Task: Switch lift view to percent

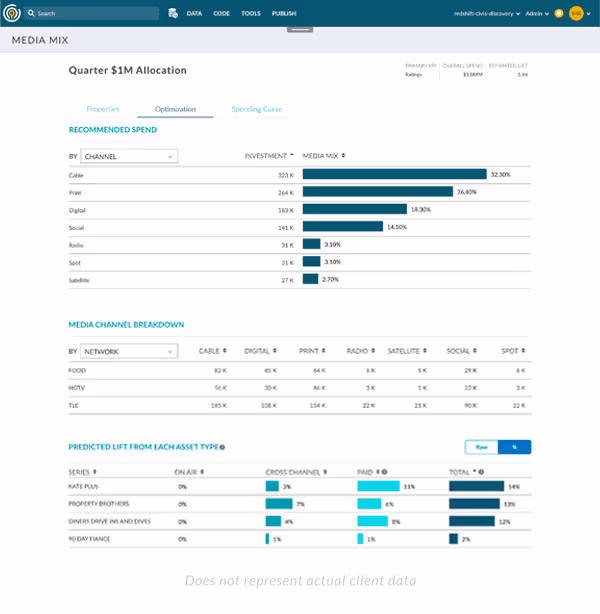Action: tap(515, 447)
